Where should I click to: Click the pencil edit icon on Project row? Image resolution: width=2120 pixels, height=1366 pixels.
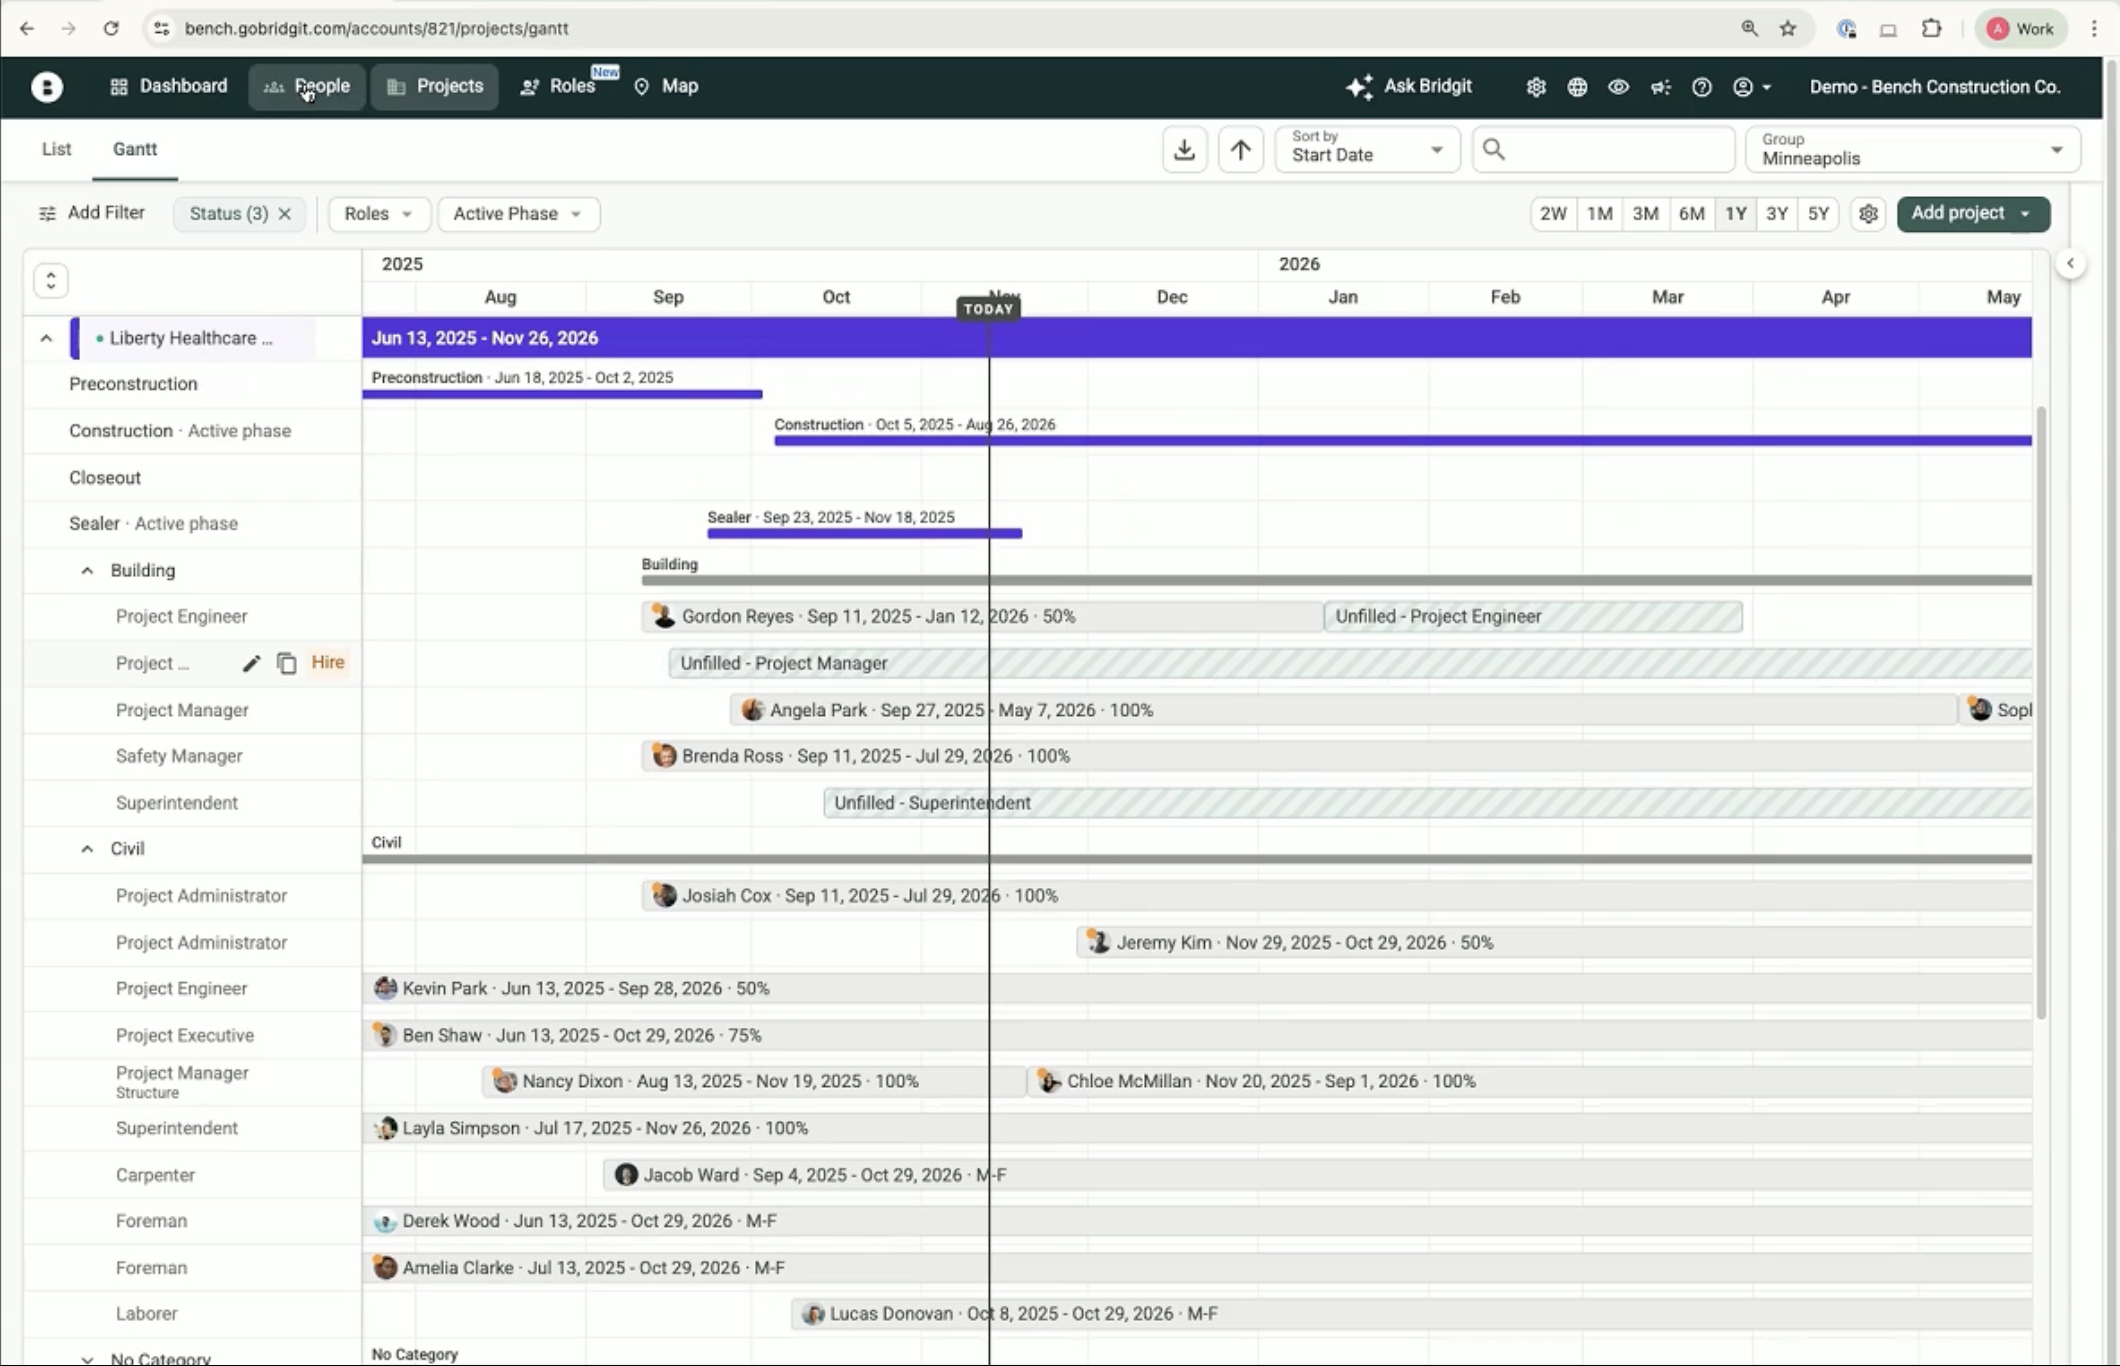pos(251,663)
